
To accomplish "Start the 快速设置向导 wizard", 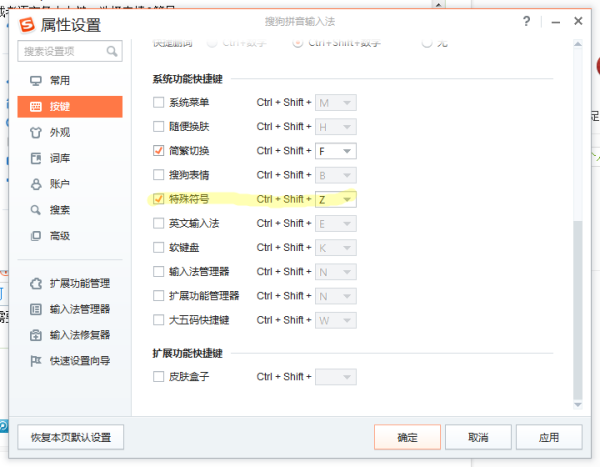I will (x=70, y=361).
